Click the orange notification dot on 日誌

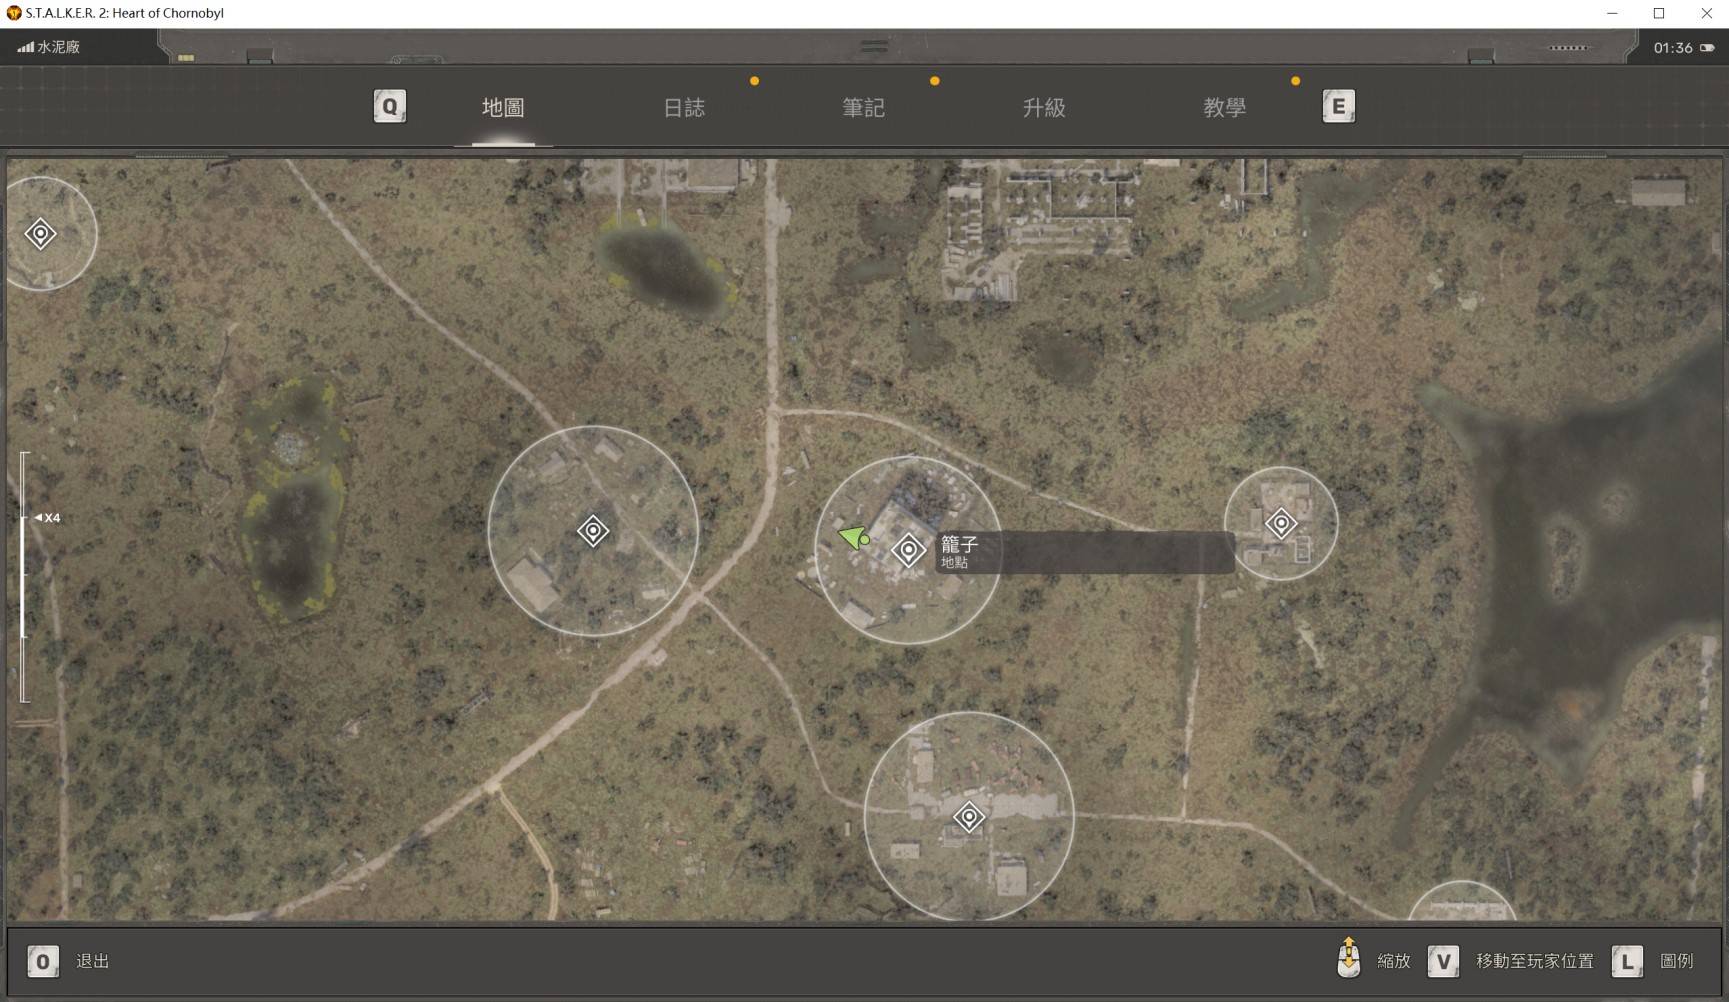pos(754,81)
